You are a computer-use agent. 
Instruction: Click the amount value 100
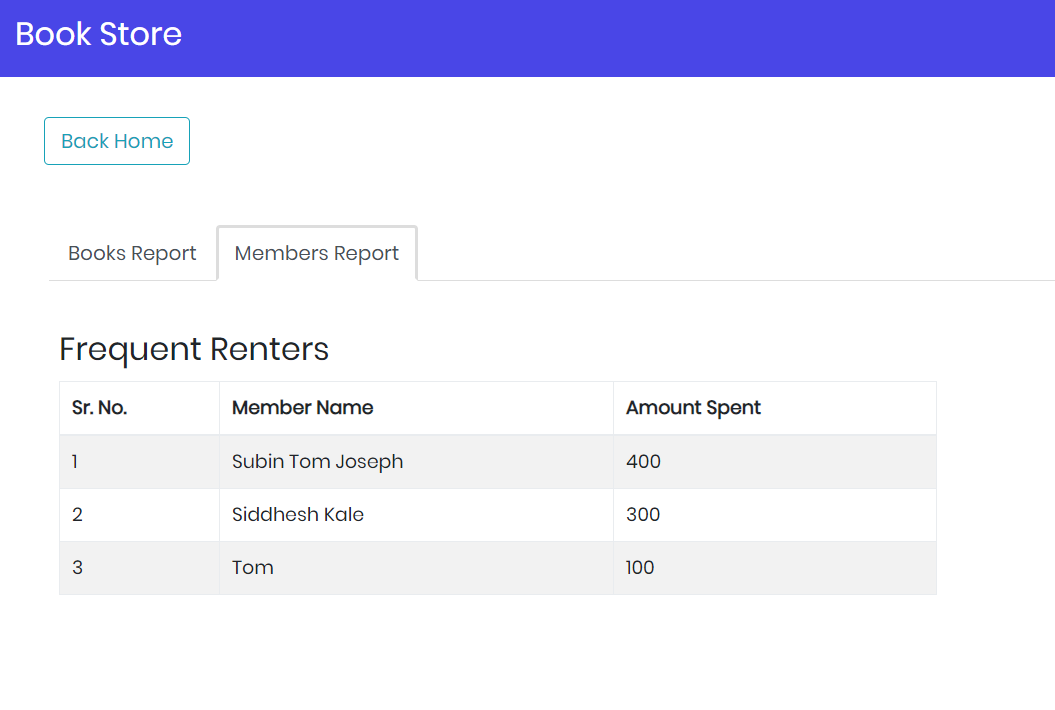coord(640,568)
